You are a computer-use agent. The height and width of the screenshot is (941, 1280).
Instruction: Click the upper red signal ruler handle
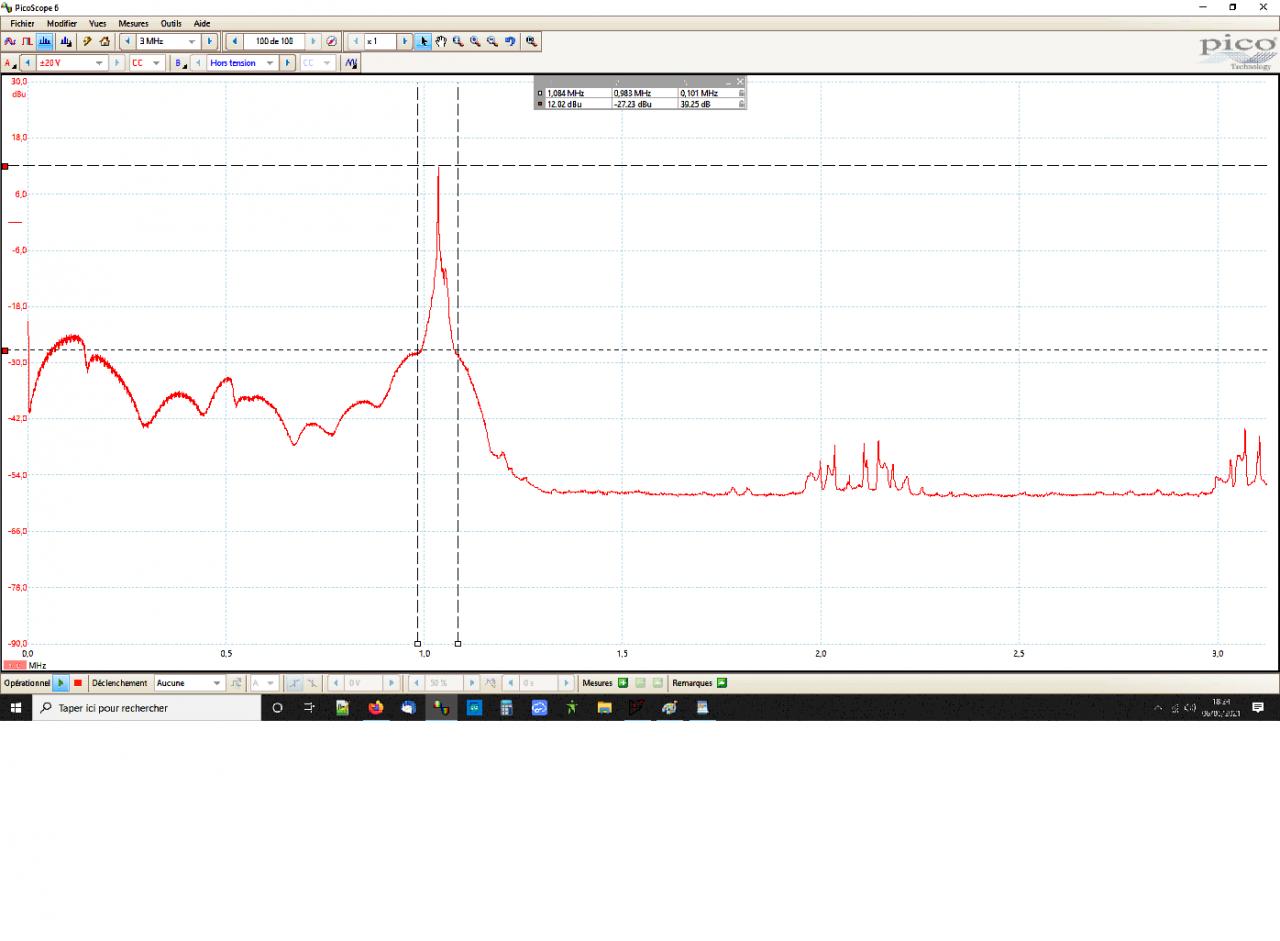(5, 166)
